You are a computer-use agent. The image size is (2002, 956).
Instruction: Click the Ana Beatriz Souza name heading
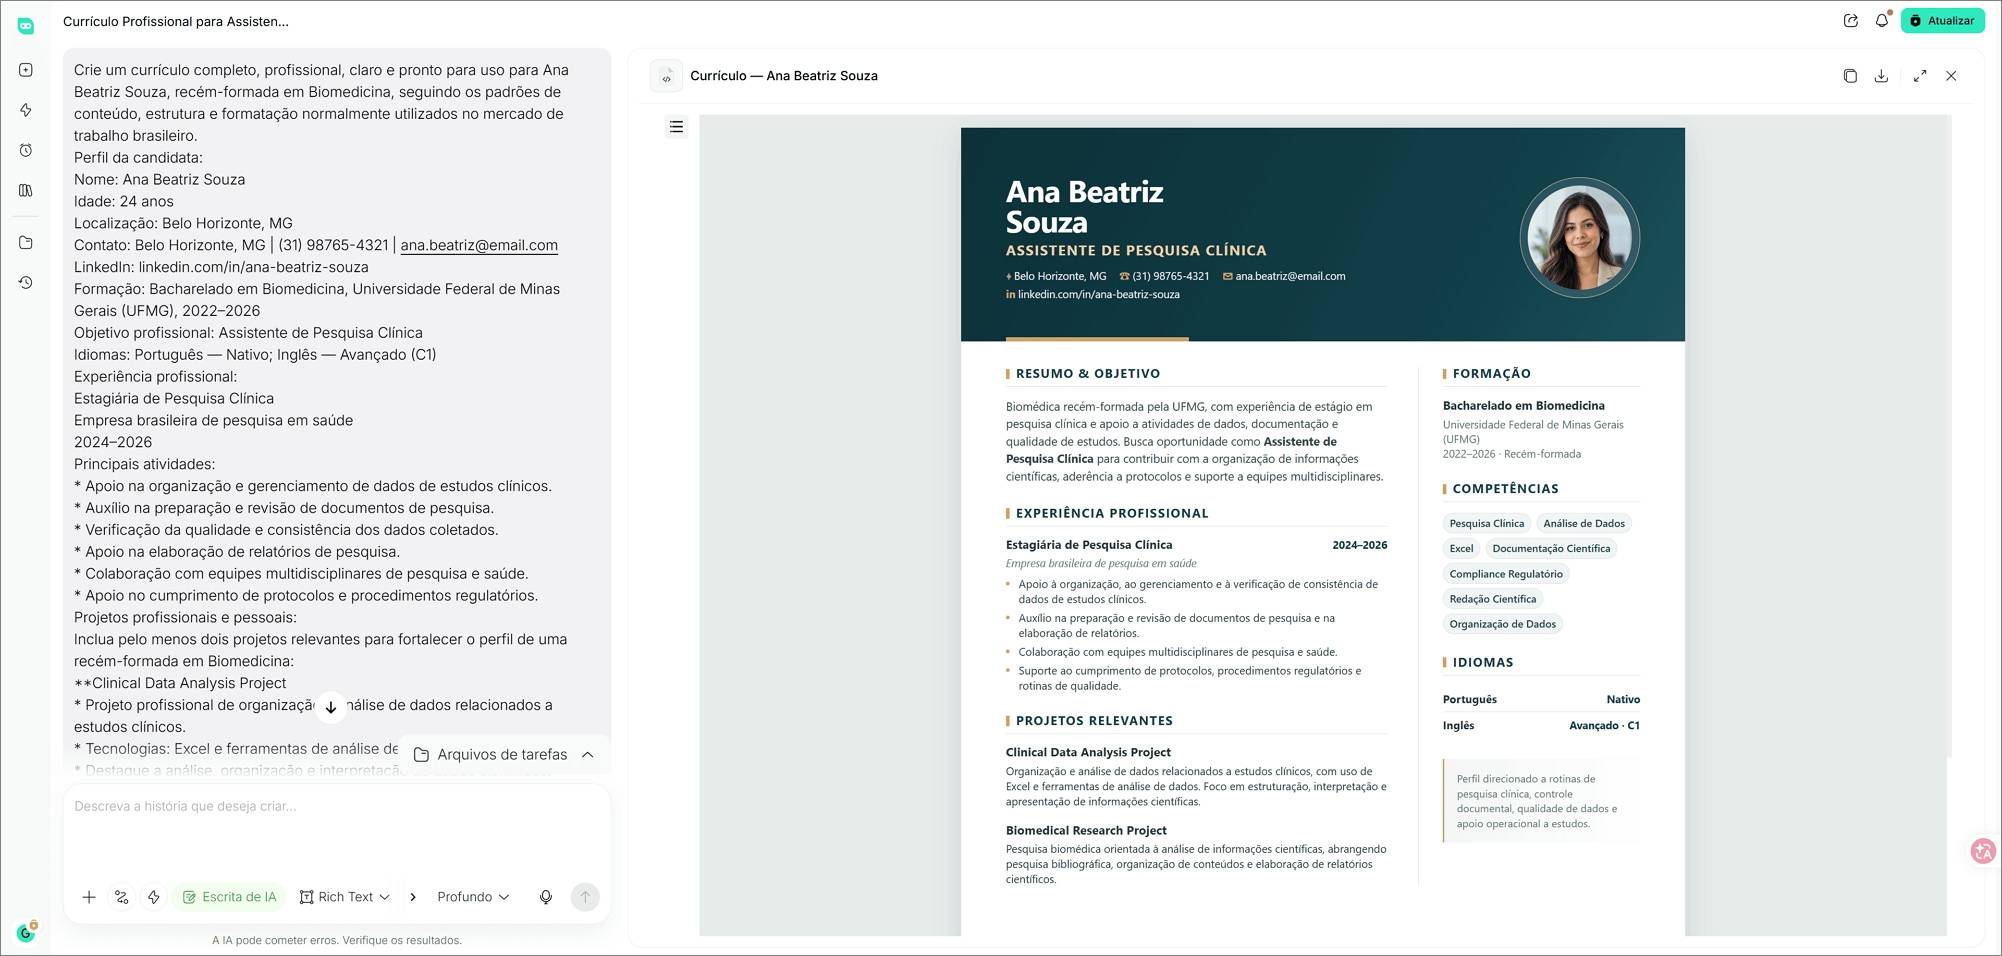(x=1085, y=207)
